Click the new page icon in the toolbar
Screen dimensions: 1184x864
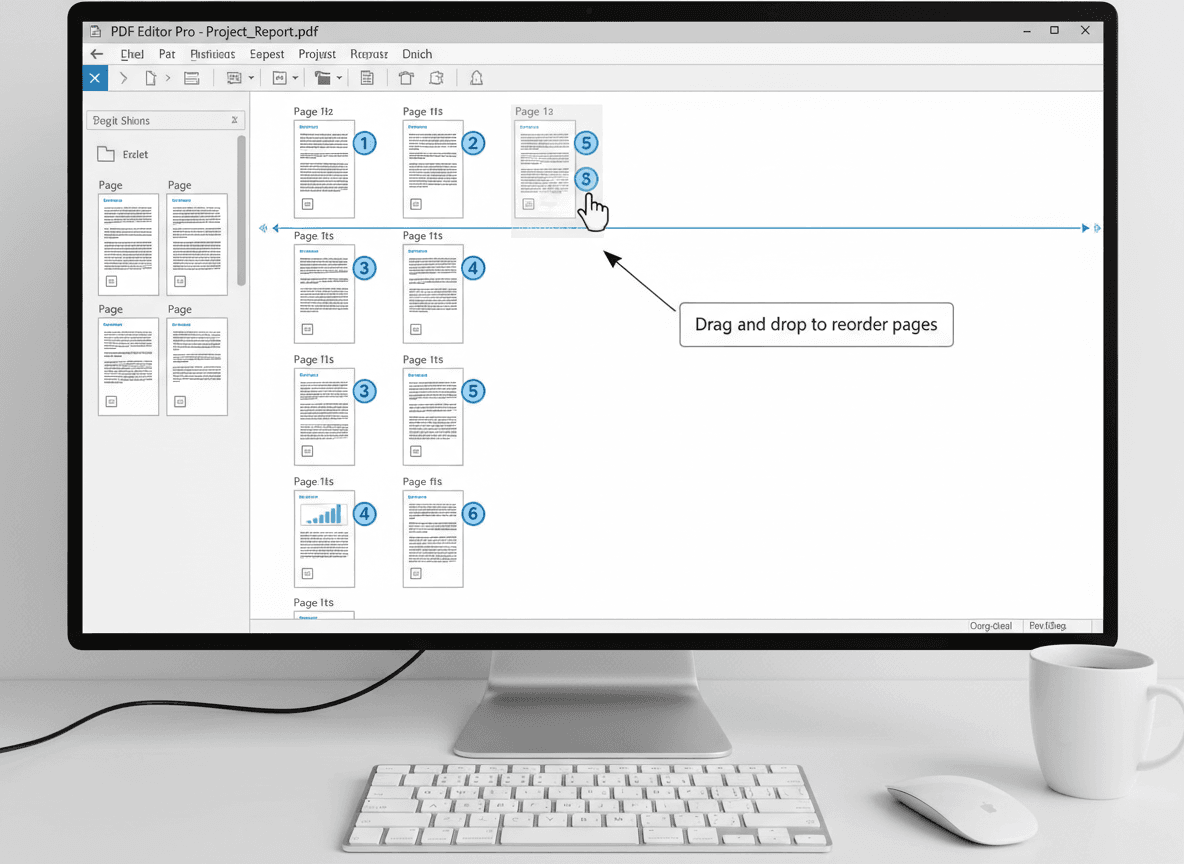click(x=151, y=78)
